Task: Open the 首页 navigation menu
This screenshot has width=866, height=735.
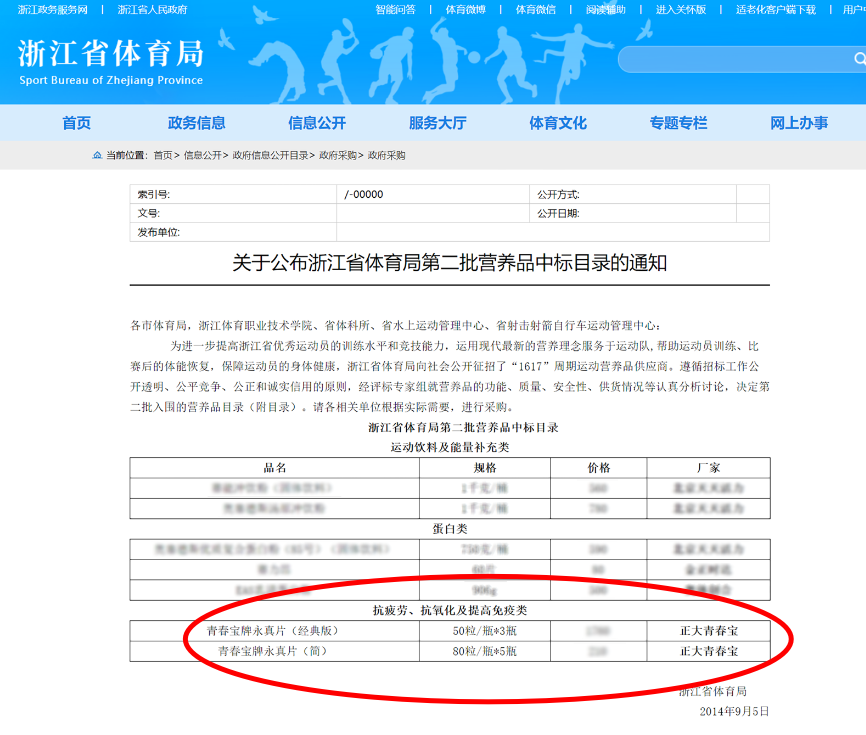Action: coord(76,123)
